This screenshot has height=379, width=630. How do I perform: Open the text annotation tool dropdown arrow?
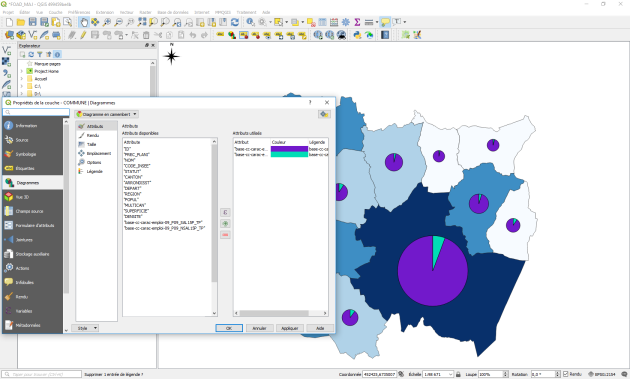[405, 22]
